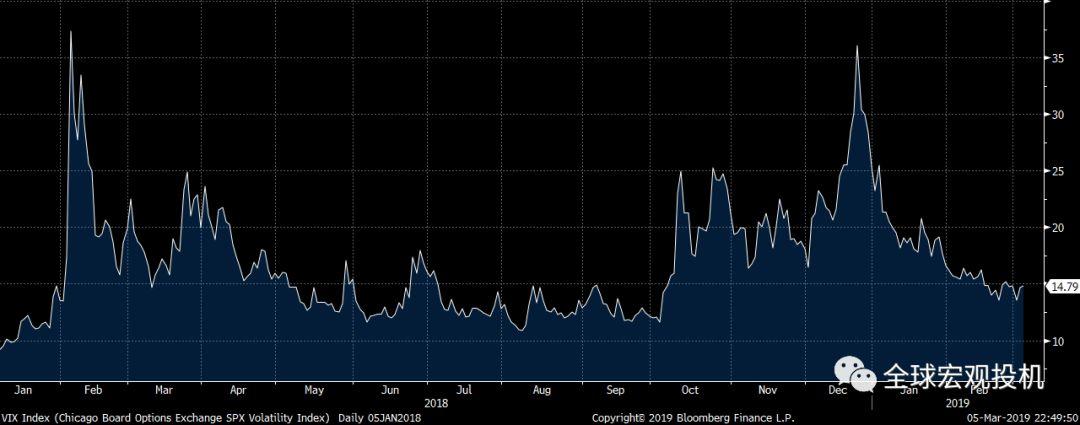Select the Nov month on time axis
The height and width of the screenshot is (425, 1080).
(x=768, y=389)
